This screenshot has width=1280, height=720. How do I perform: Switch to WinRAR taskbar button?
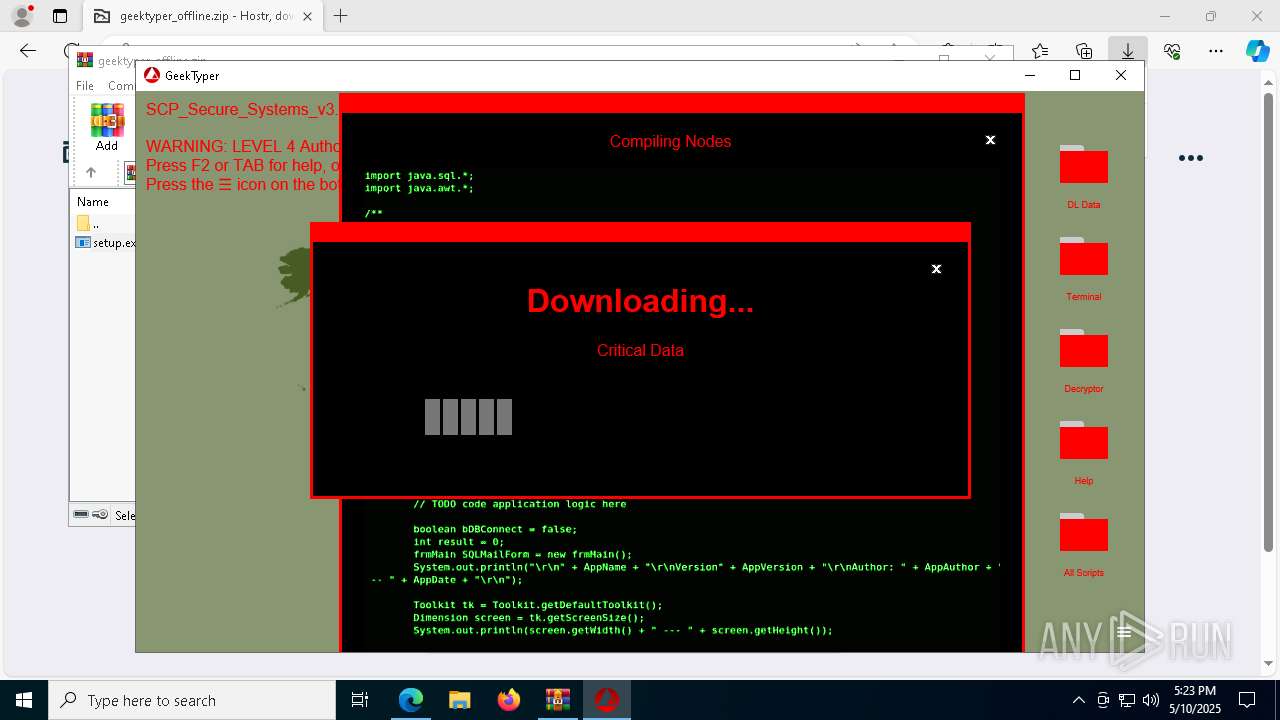pos(557,700)
